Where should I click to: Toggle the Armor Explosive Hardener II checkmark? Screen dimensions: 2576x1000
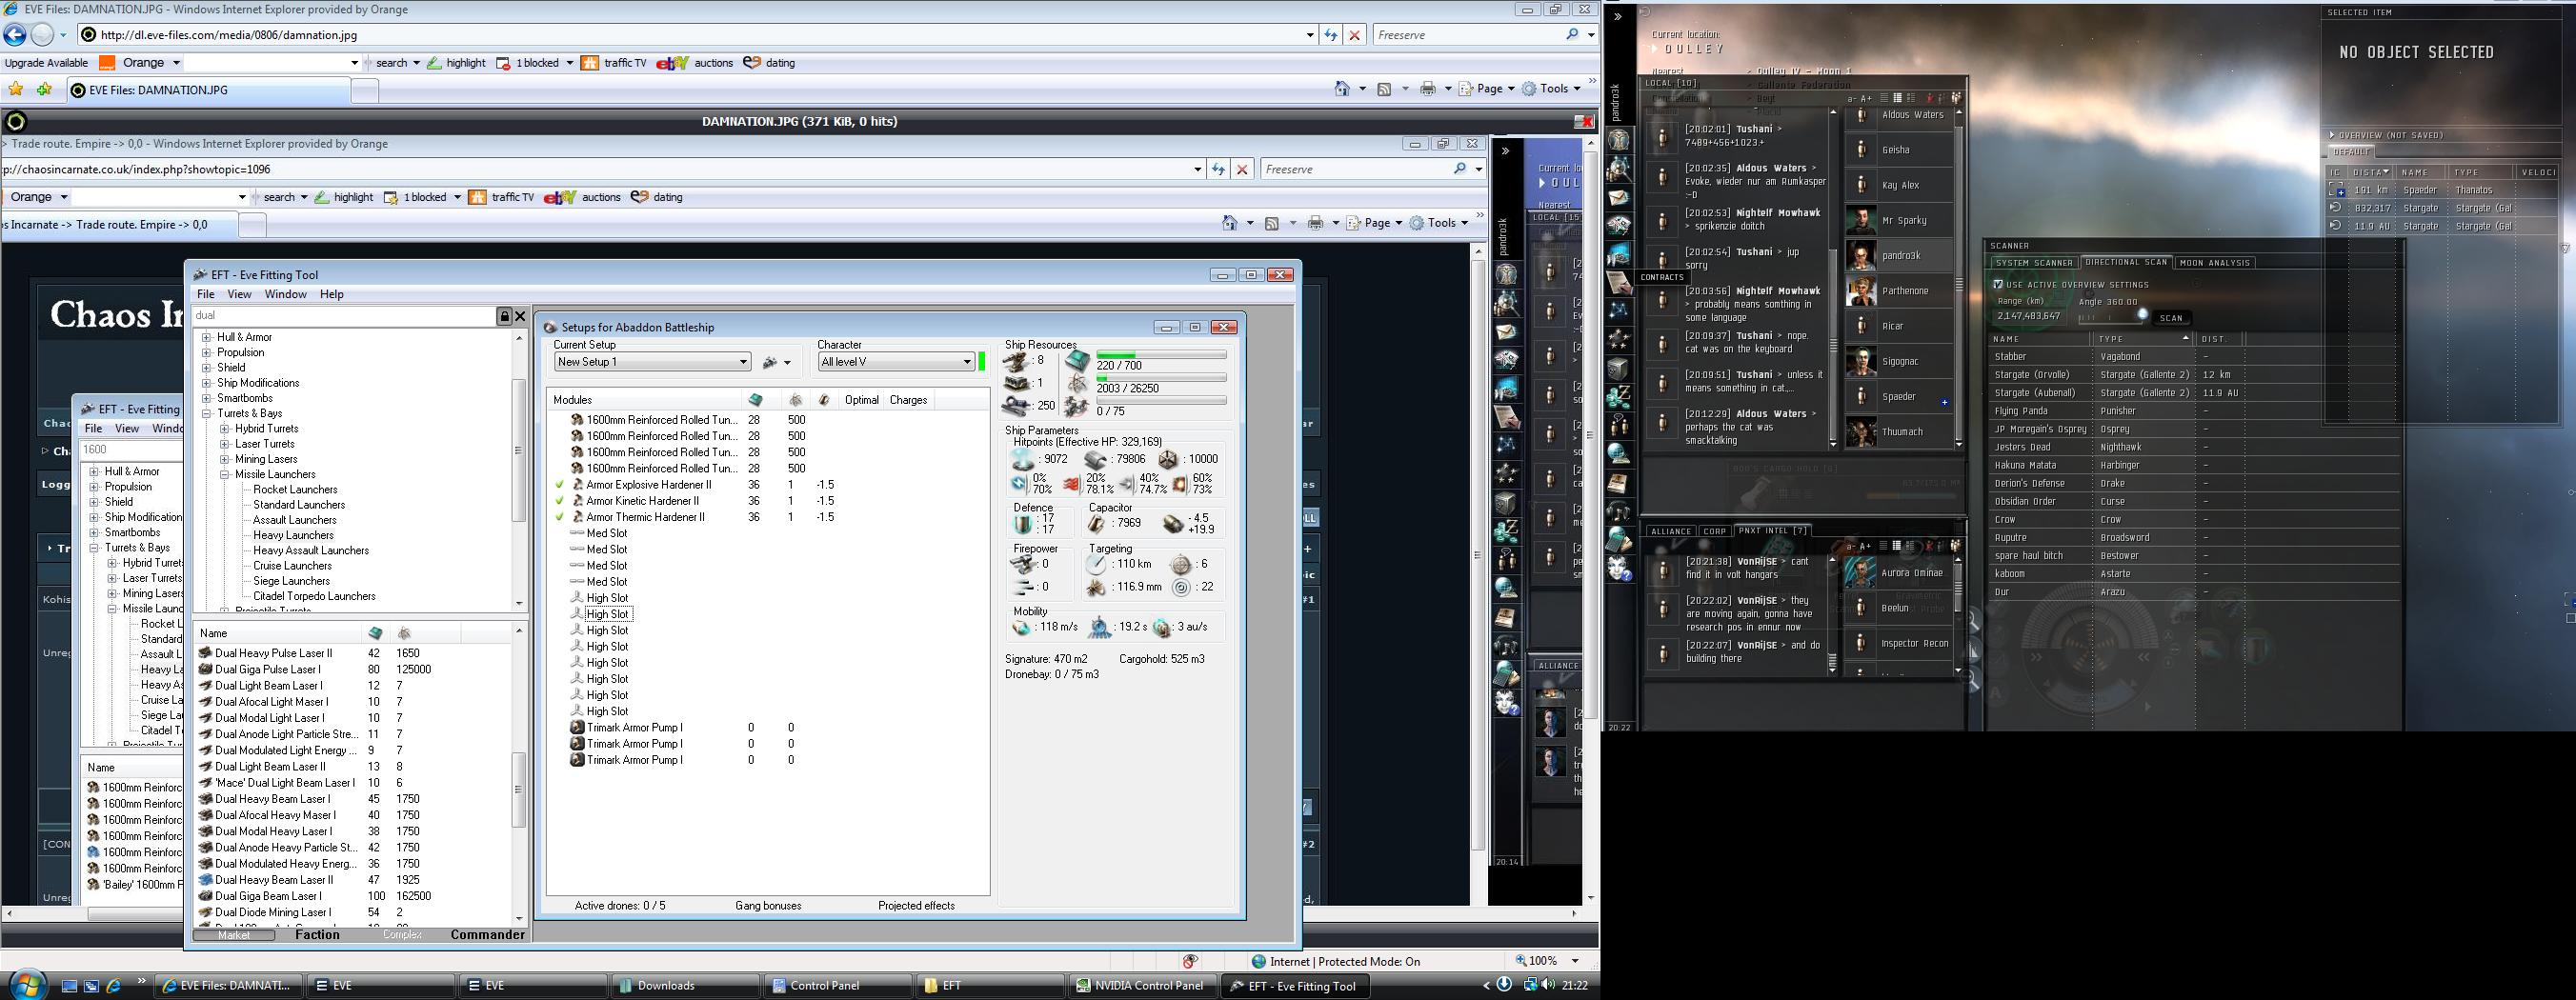tap(560, 485)
